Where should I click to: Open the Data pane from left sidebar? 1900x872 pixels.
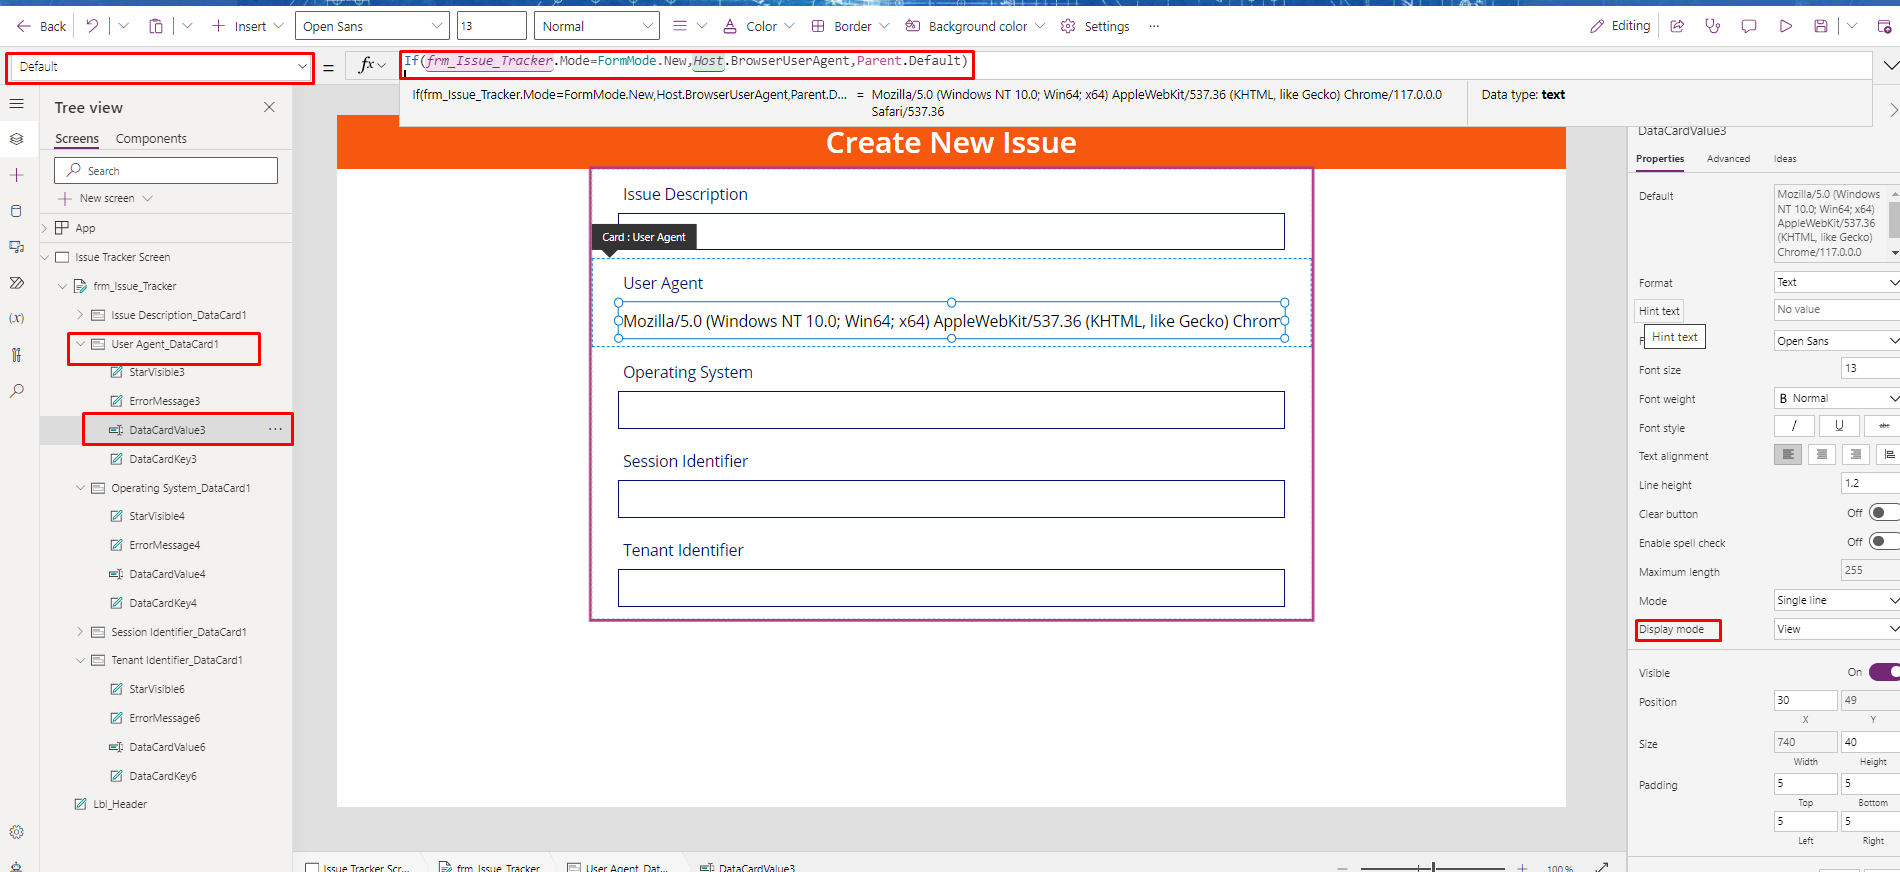pos(16,211)
